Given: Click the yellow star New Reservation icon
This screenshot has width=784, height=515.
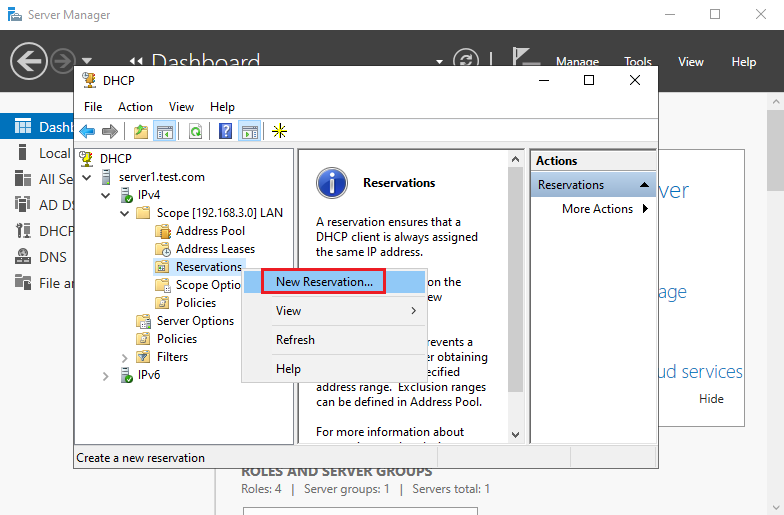Looking at the screenshot, I should pos(279,131).
